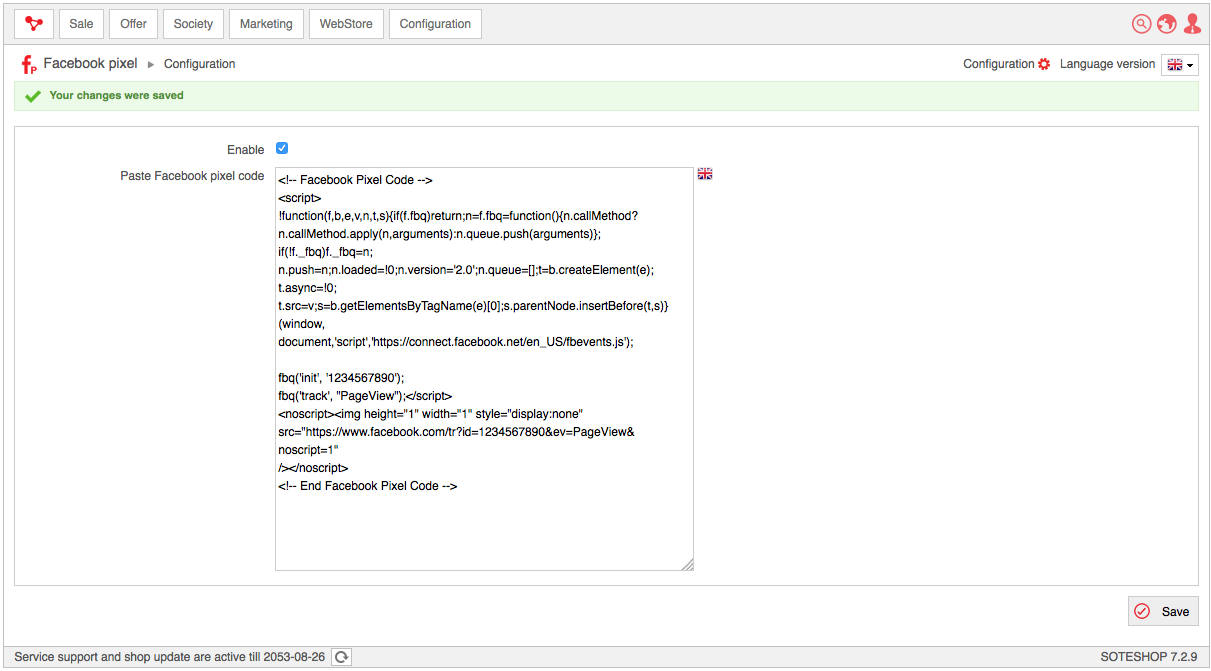Viewport: 1211px width, 671px height.
Task: Click the '<!-- Facebook Pixel Code -->' line
Action: 355,180
